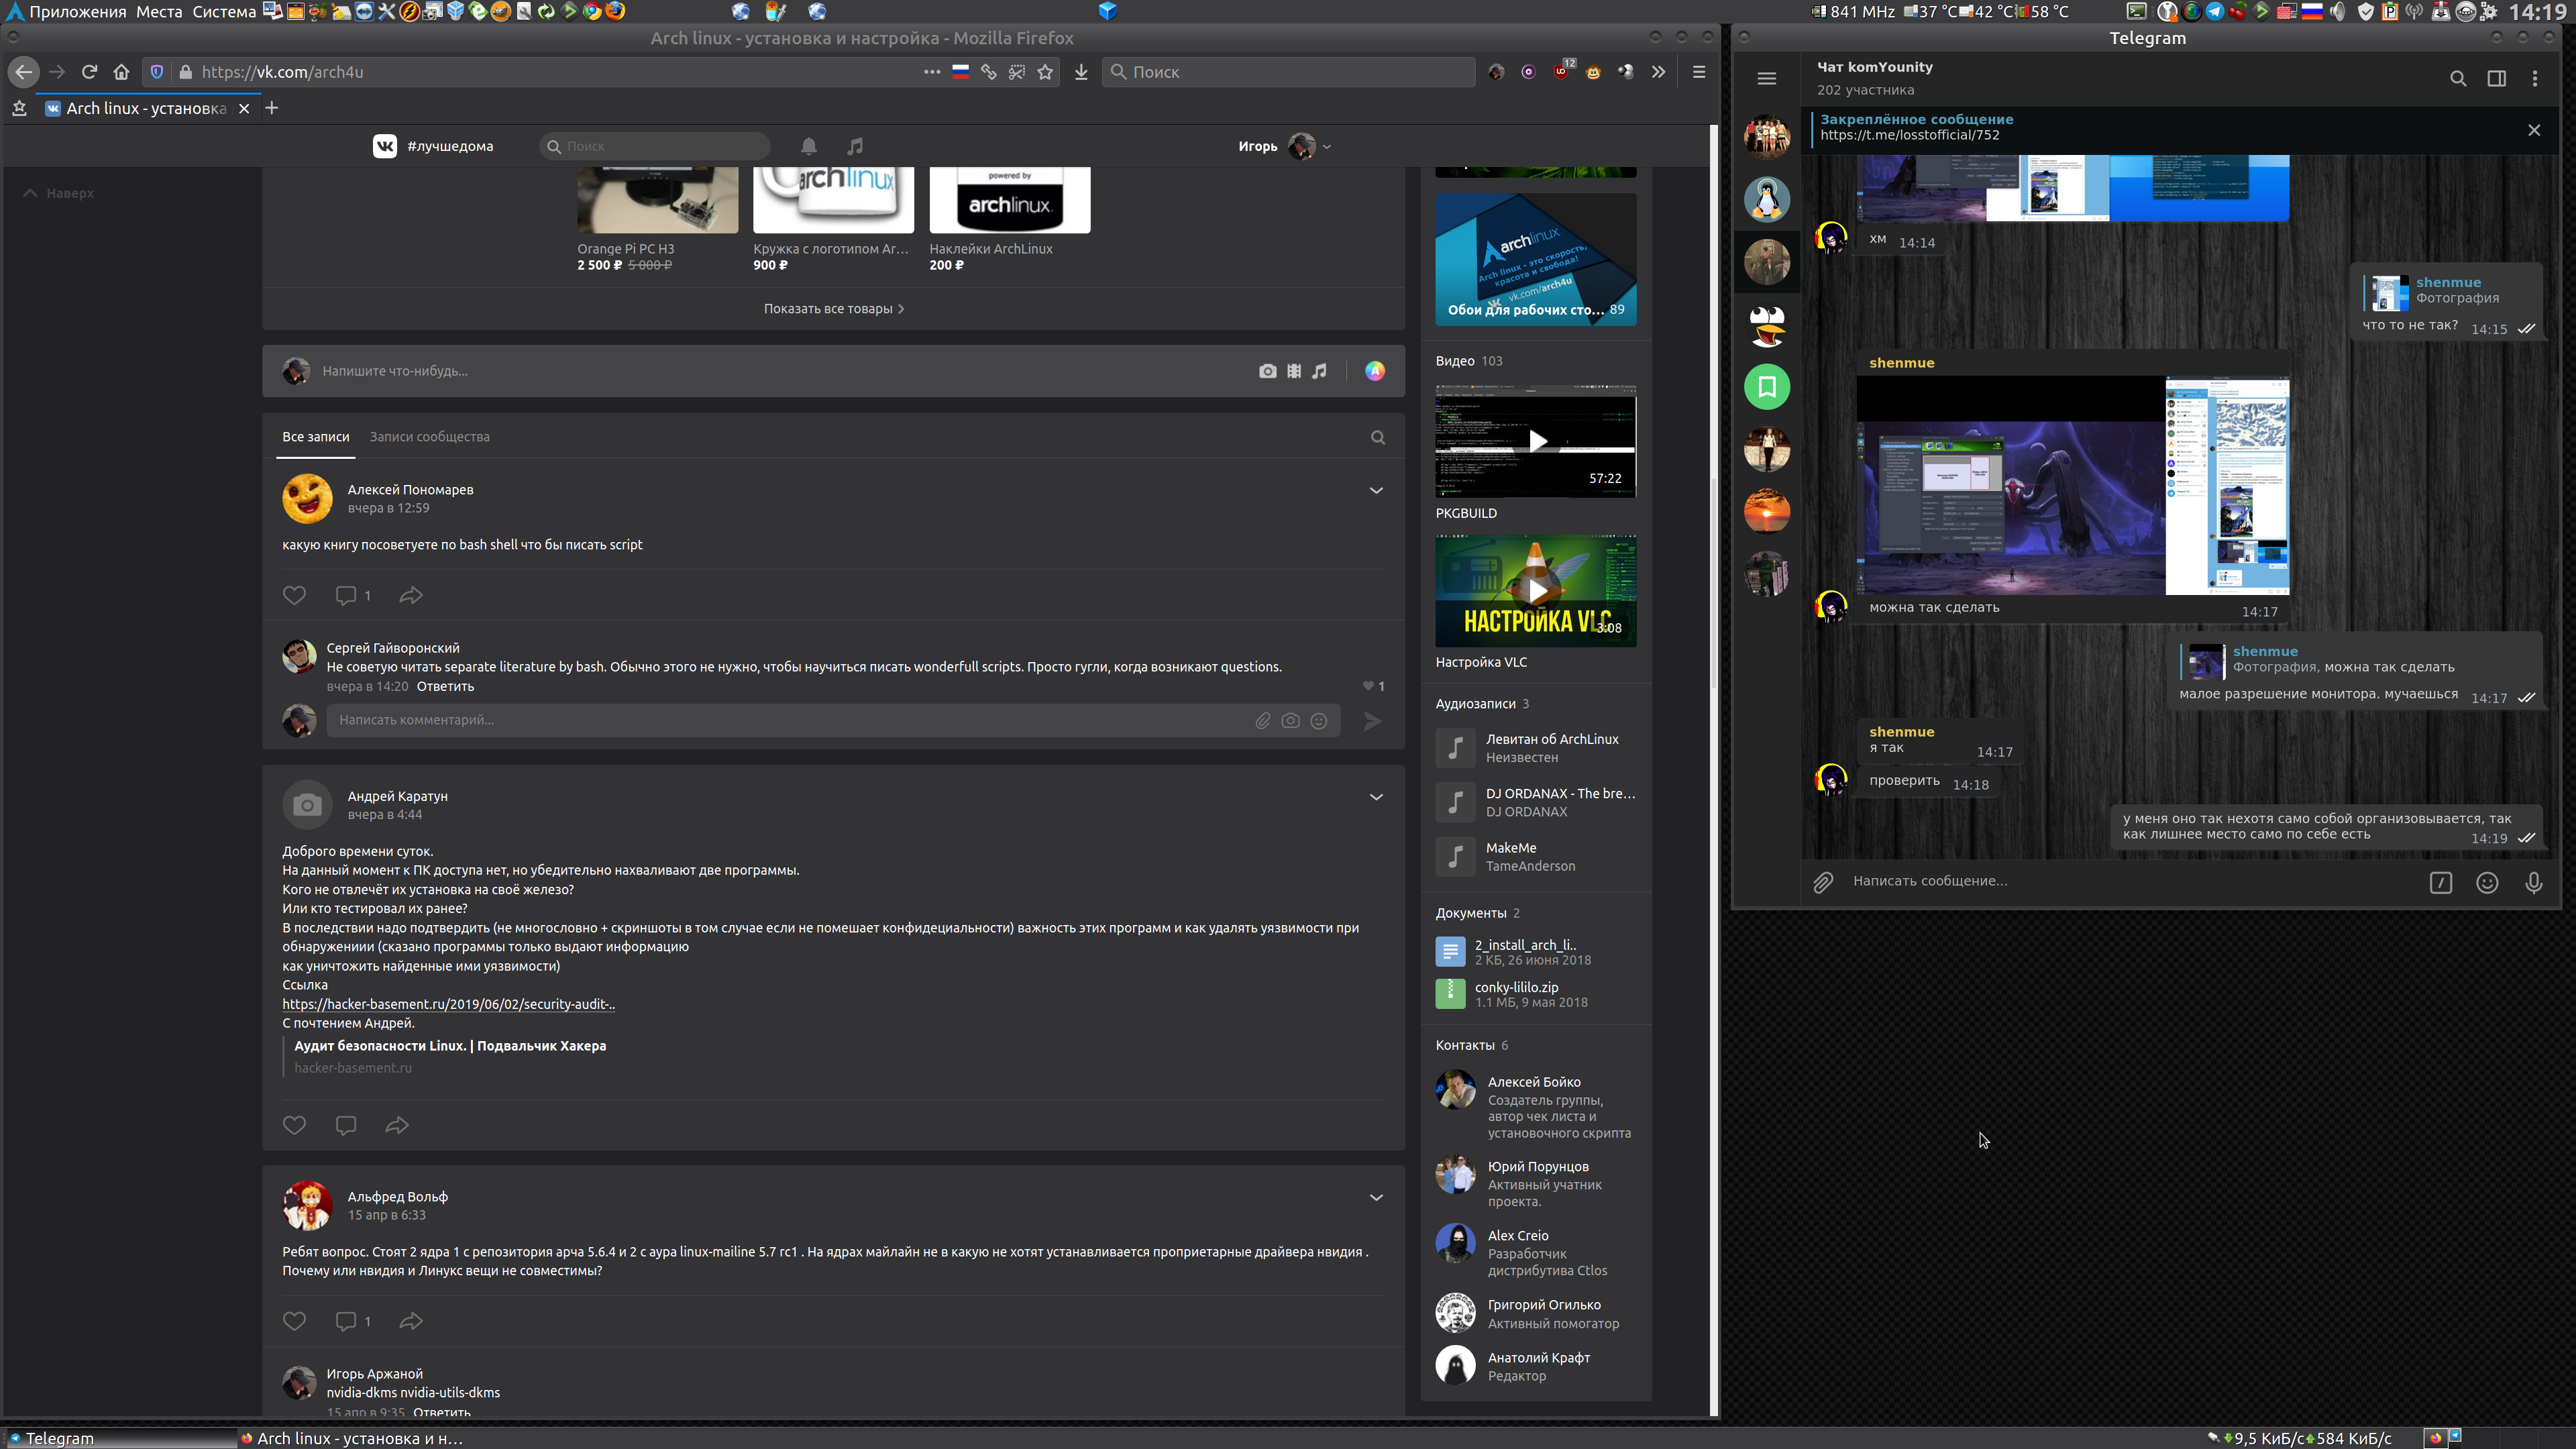Expand options for Андрей Каратун's post

click(1376, 797)
